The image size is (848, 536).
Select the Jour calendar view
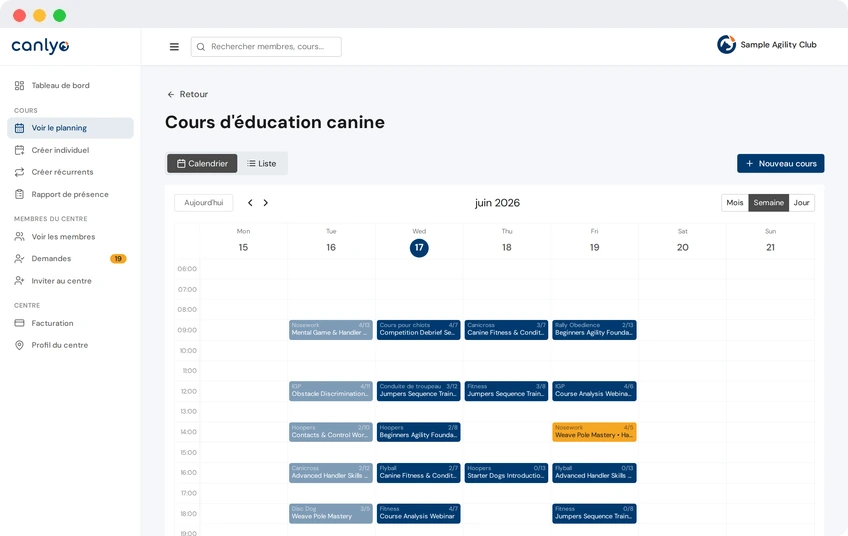pyautogui.click(x=801, y=203)
